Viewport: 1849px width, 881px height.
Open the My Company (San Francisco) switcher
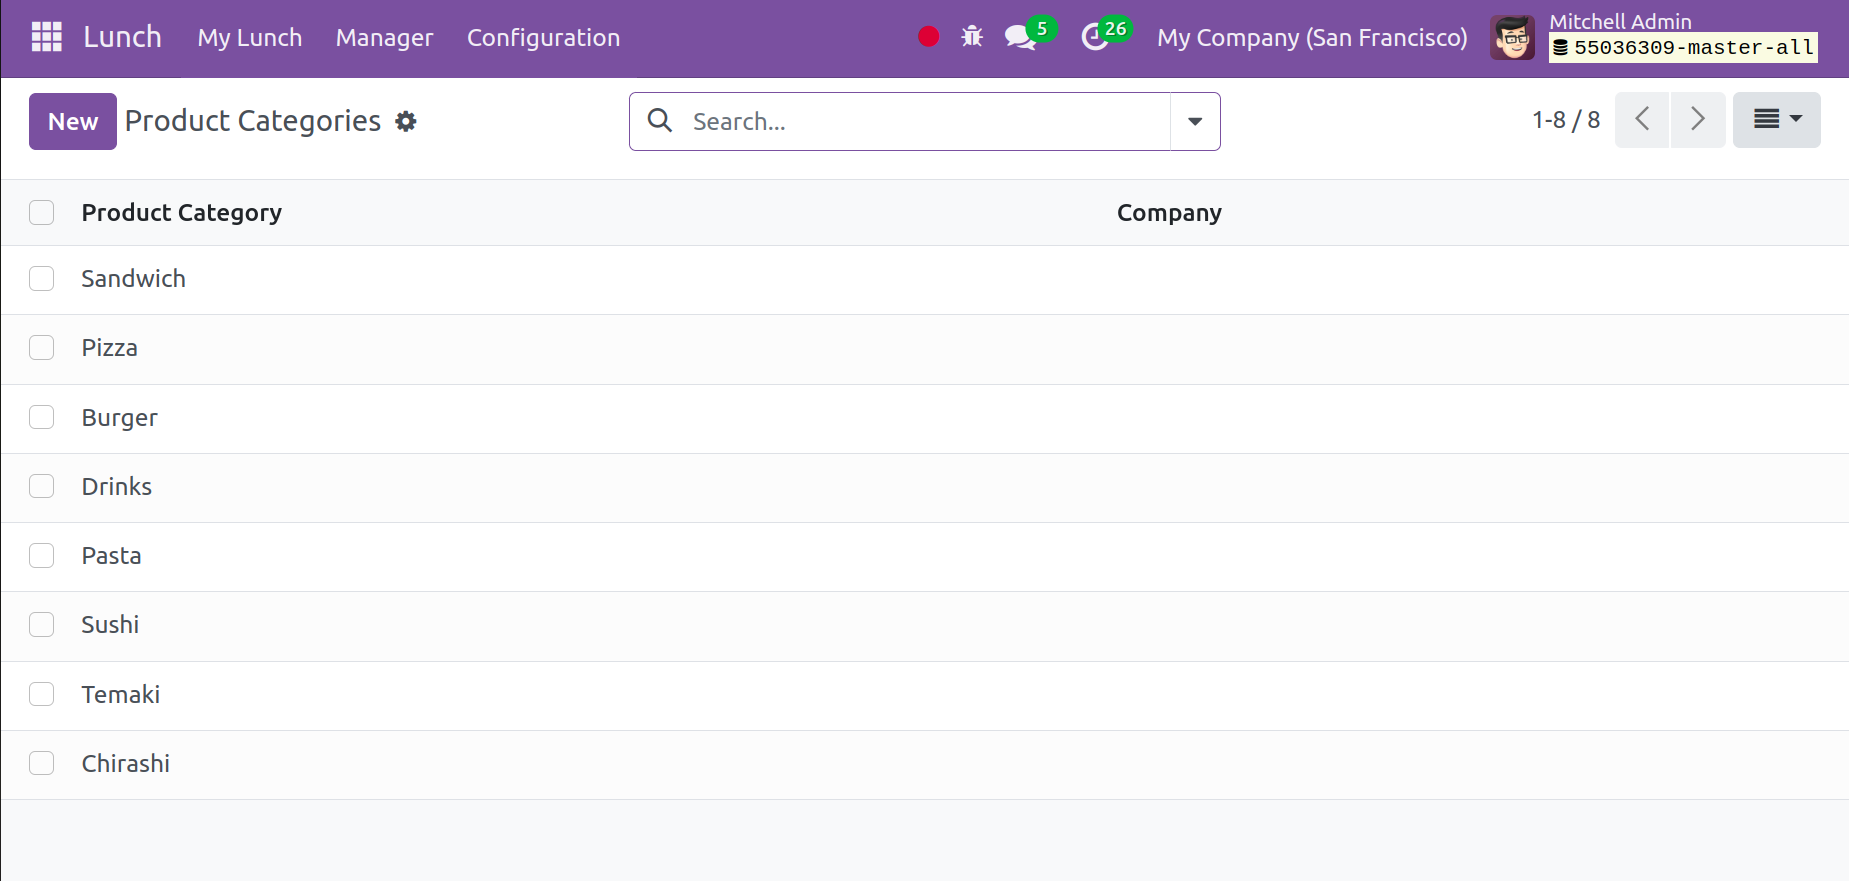(x=1312, y=38)
